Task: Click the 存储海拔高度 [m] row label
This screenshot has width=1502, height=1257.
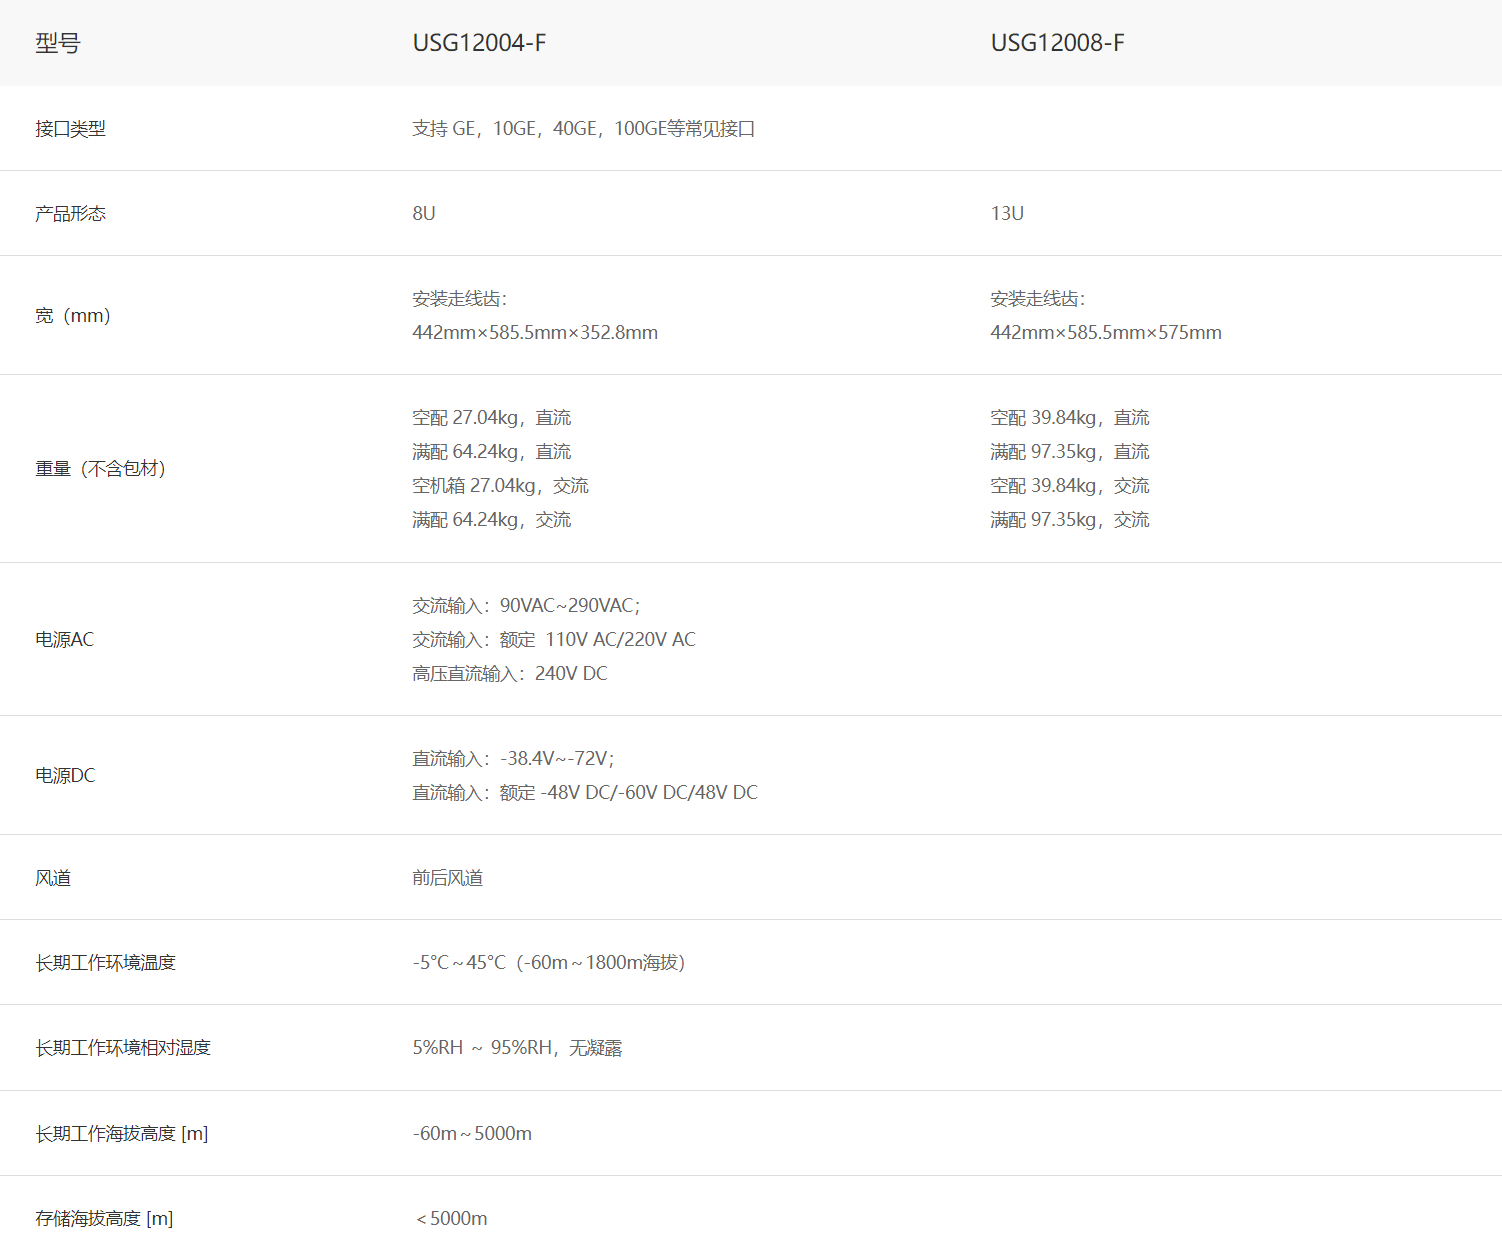Action: click(x=104, y=1219)
